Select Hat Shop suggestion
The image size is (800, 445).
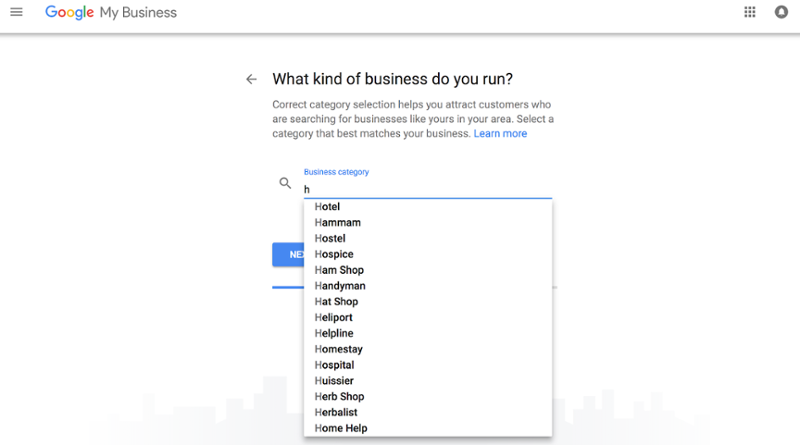428,302
